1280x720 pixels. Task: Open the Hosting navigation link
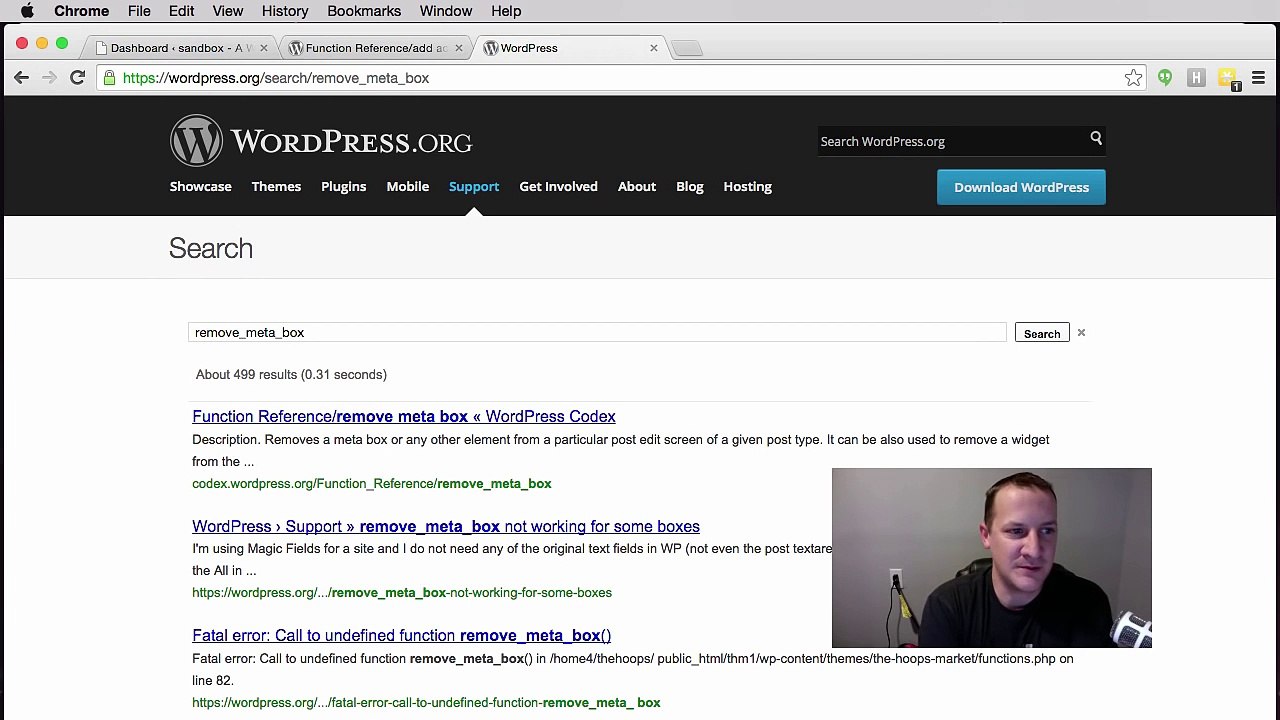[x=748, y=187]
